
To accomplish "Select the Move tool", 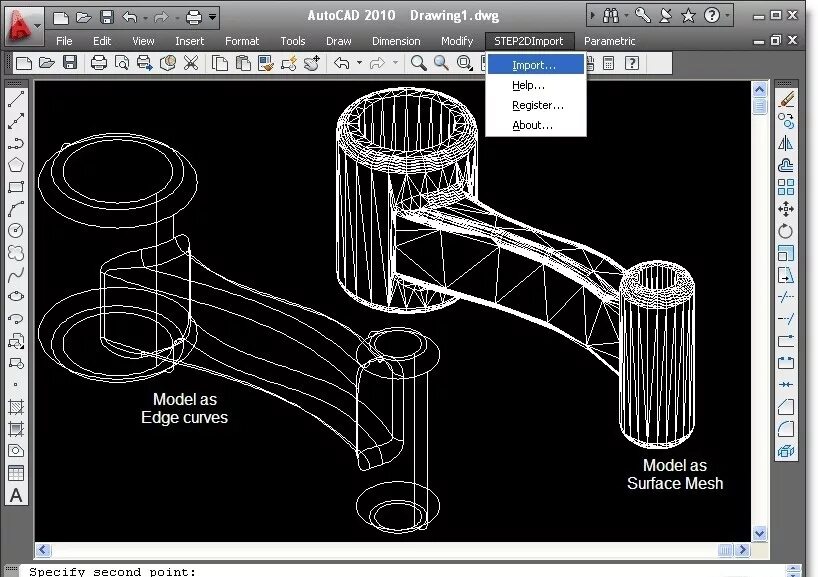I will (786, 209).
